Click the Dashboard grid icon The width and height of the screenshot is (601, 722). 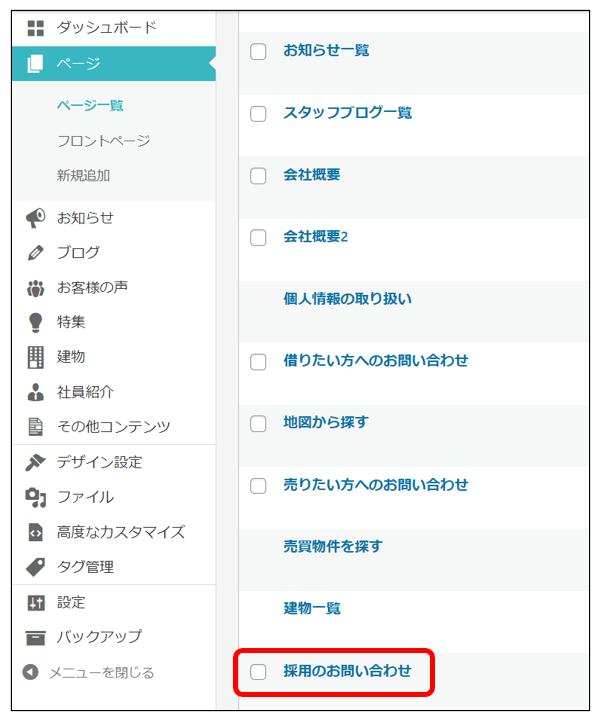point(35,28)
